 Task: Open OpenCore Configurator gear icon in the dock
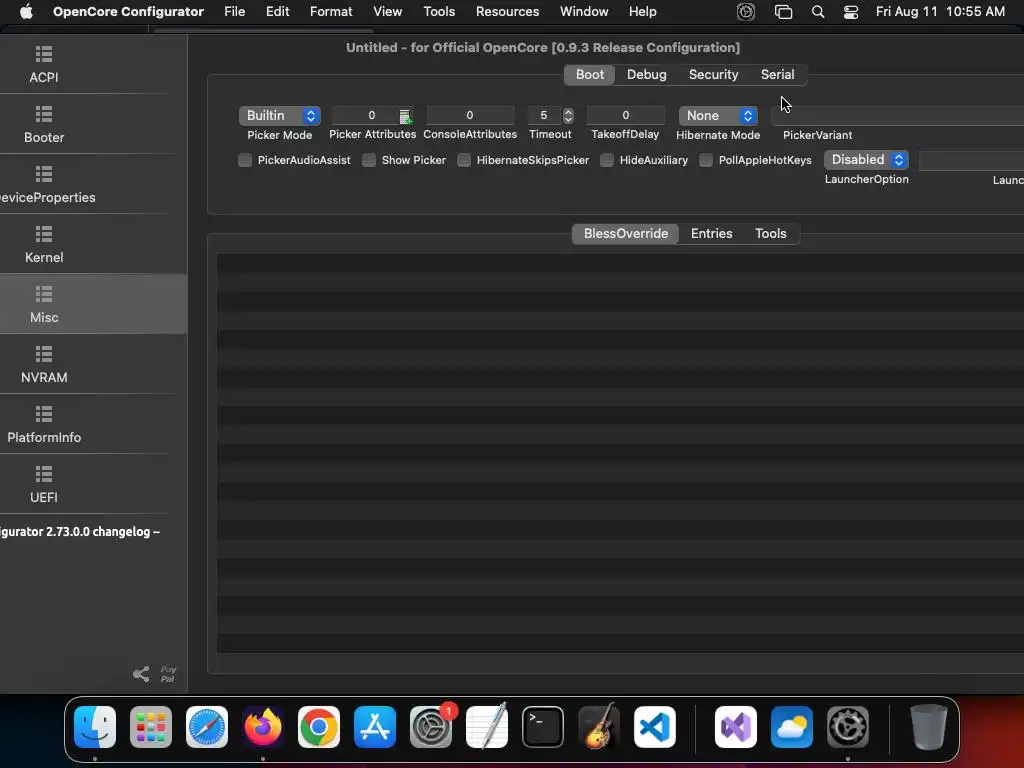(848, 727)
